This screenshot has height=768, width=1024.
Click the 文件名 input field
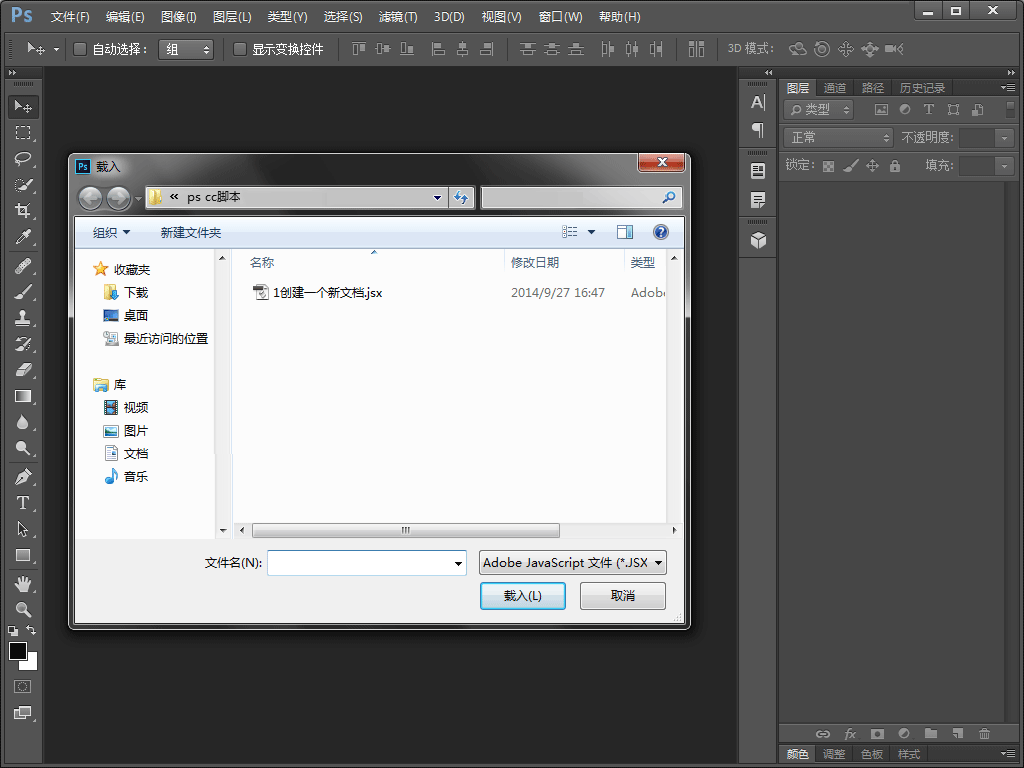[x=366, y=564]
